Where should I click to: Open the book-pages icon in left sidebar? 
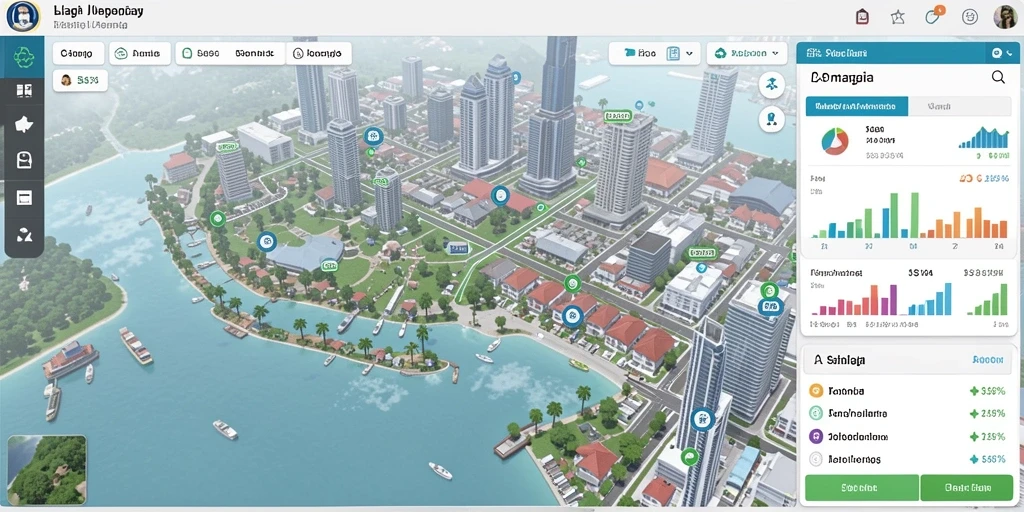click(24, 91)
